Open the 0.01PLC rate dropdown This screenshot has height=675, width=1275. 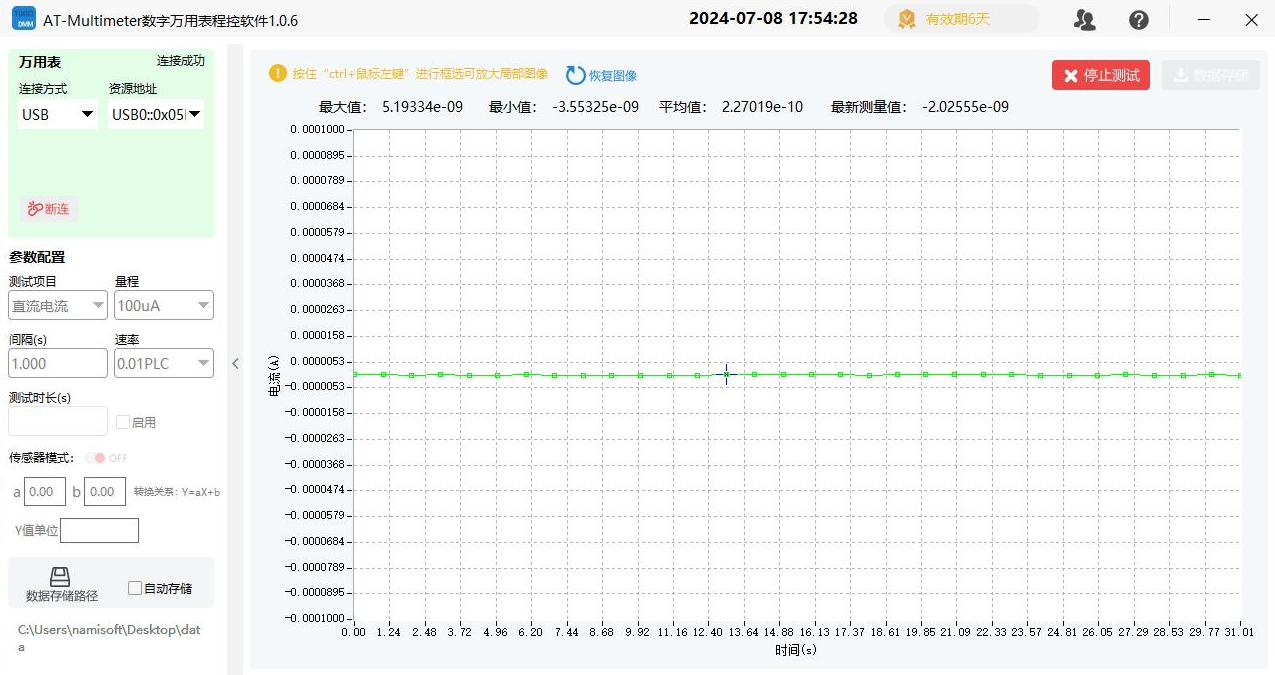164,364
